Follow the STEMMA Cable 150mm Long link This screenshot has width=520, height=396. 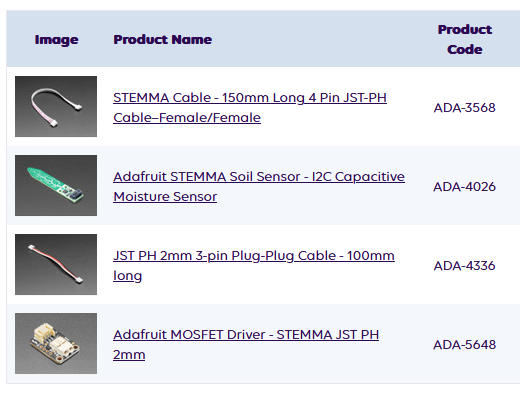pos(250,107)
